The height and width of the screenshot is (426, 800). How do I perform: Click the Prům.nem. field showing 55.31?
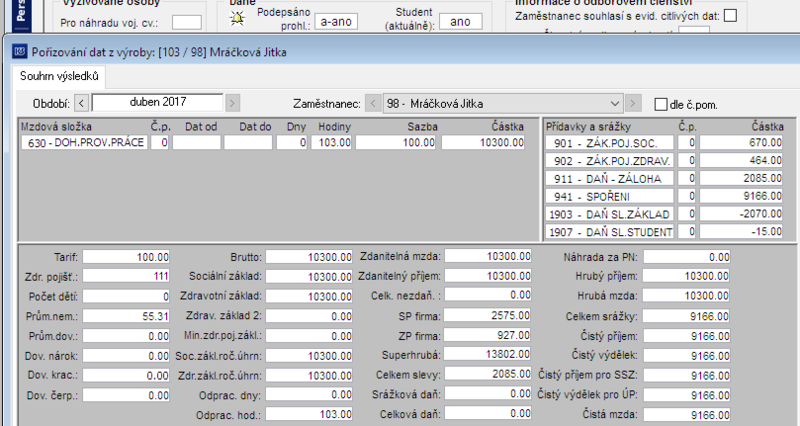tap(126, 316)
